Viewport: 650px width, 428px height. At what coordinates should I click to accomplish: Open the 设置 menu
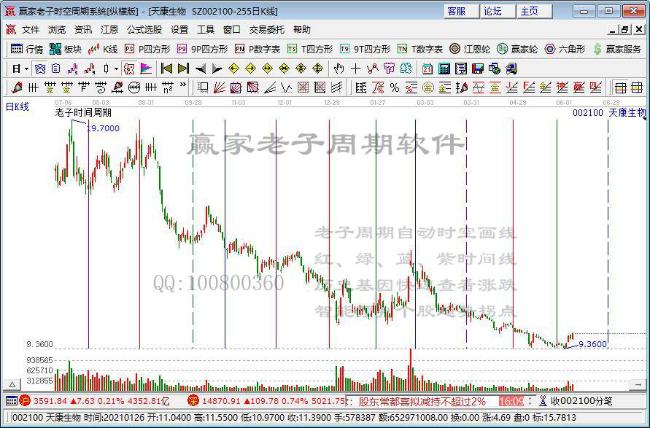179,30
